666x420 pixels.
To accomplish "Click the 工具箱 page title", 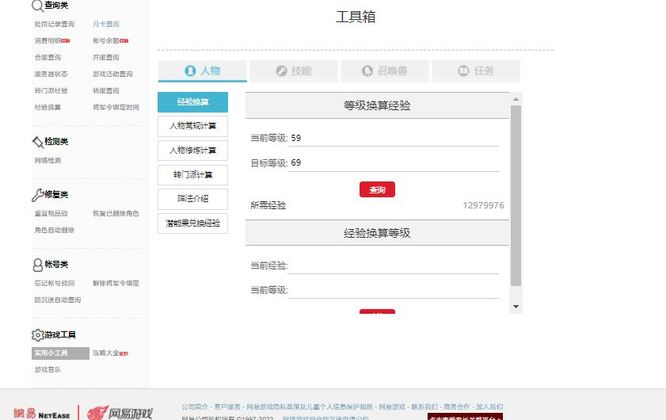I will click(356, 17).
